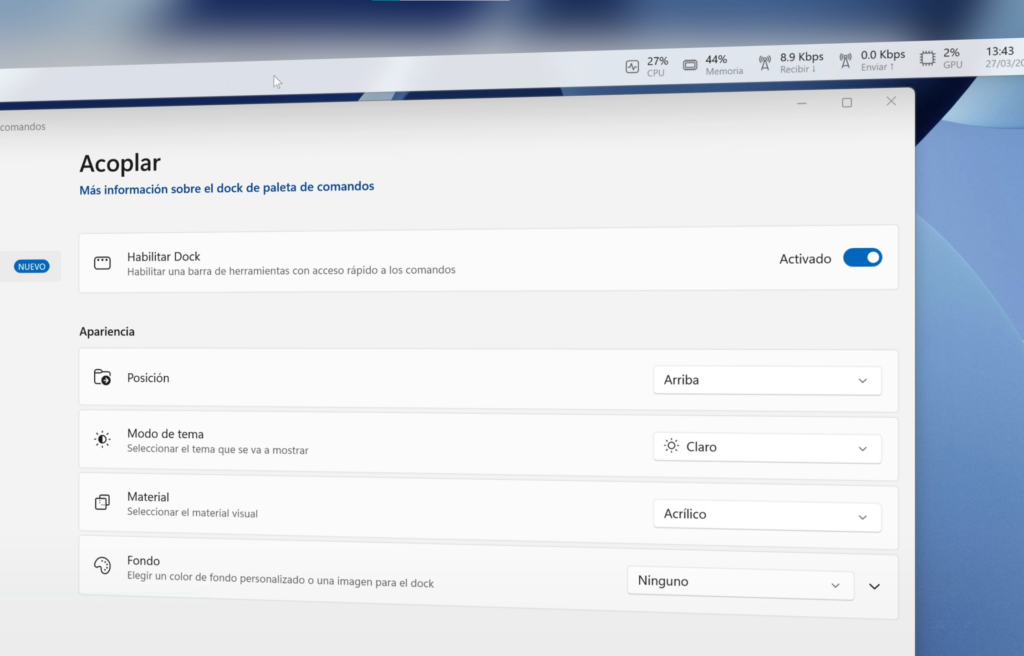Expand the Fondo section with the chevron
The image size is (1024, 656).
[x=874, y=586]
